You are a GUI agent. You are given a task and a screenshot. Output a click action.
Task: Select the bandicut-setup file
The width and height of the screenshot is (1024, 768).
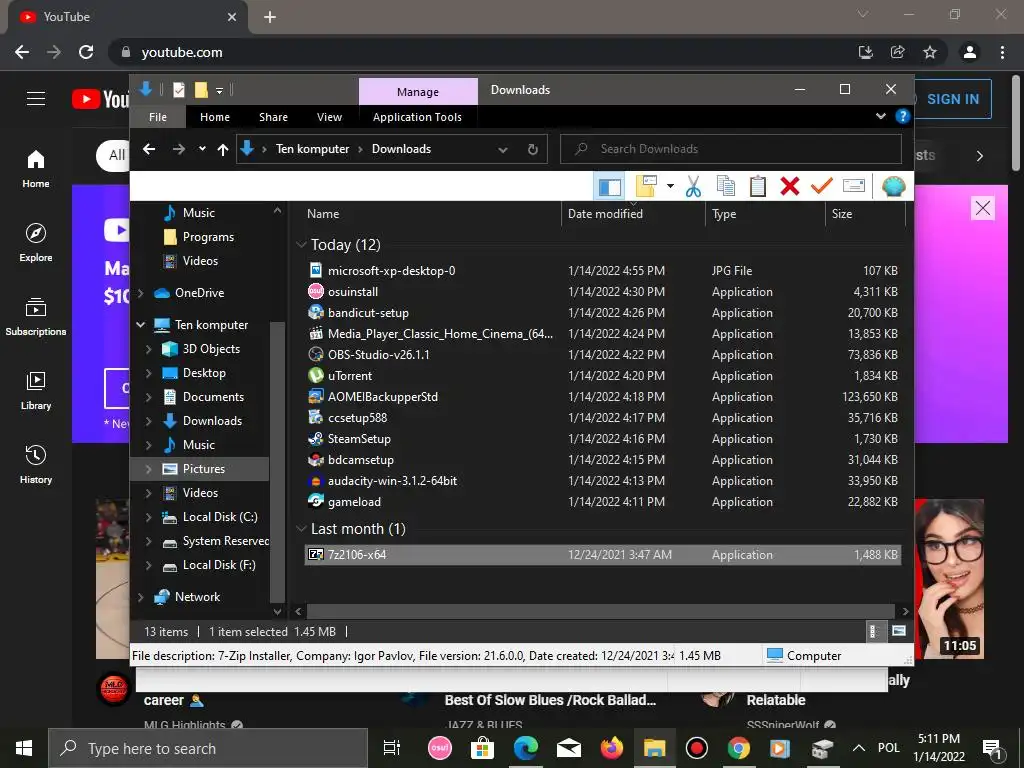pos(603,312)
